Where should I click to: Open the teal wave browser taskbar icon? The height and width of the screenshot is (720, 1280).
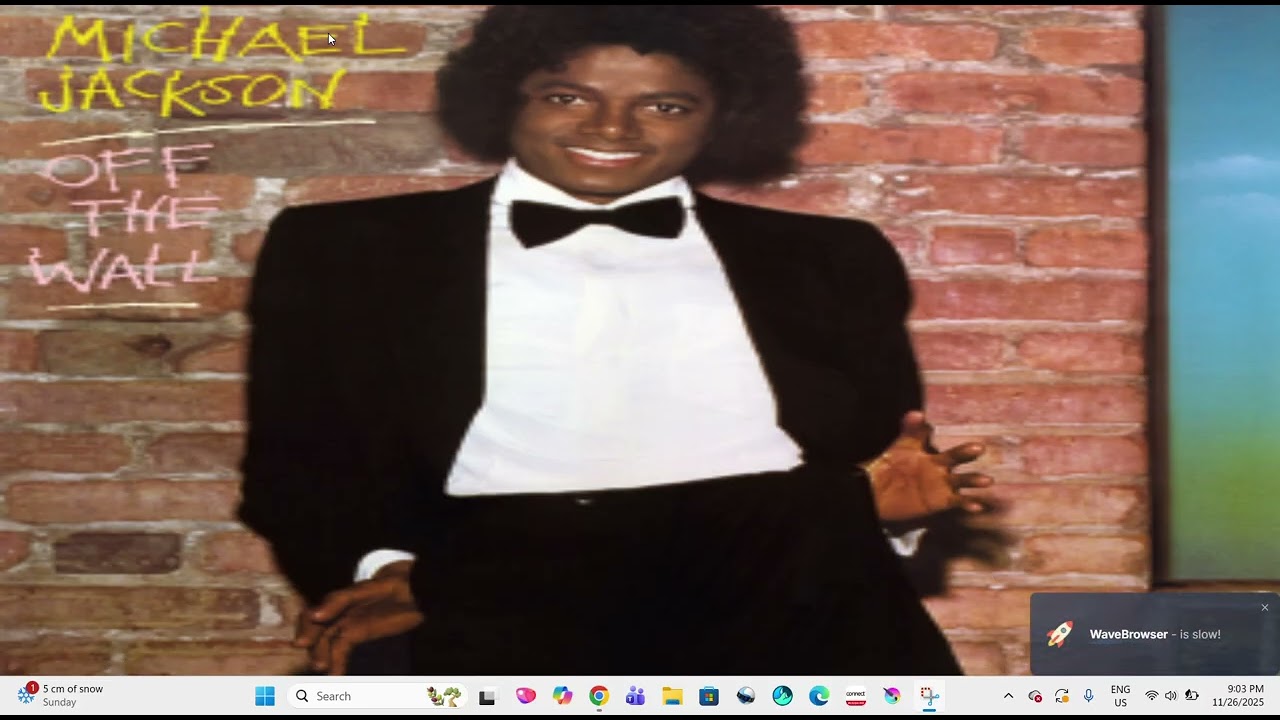click(782, 696)
